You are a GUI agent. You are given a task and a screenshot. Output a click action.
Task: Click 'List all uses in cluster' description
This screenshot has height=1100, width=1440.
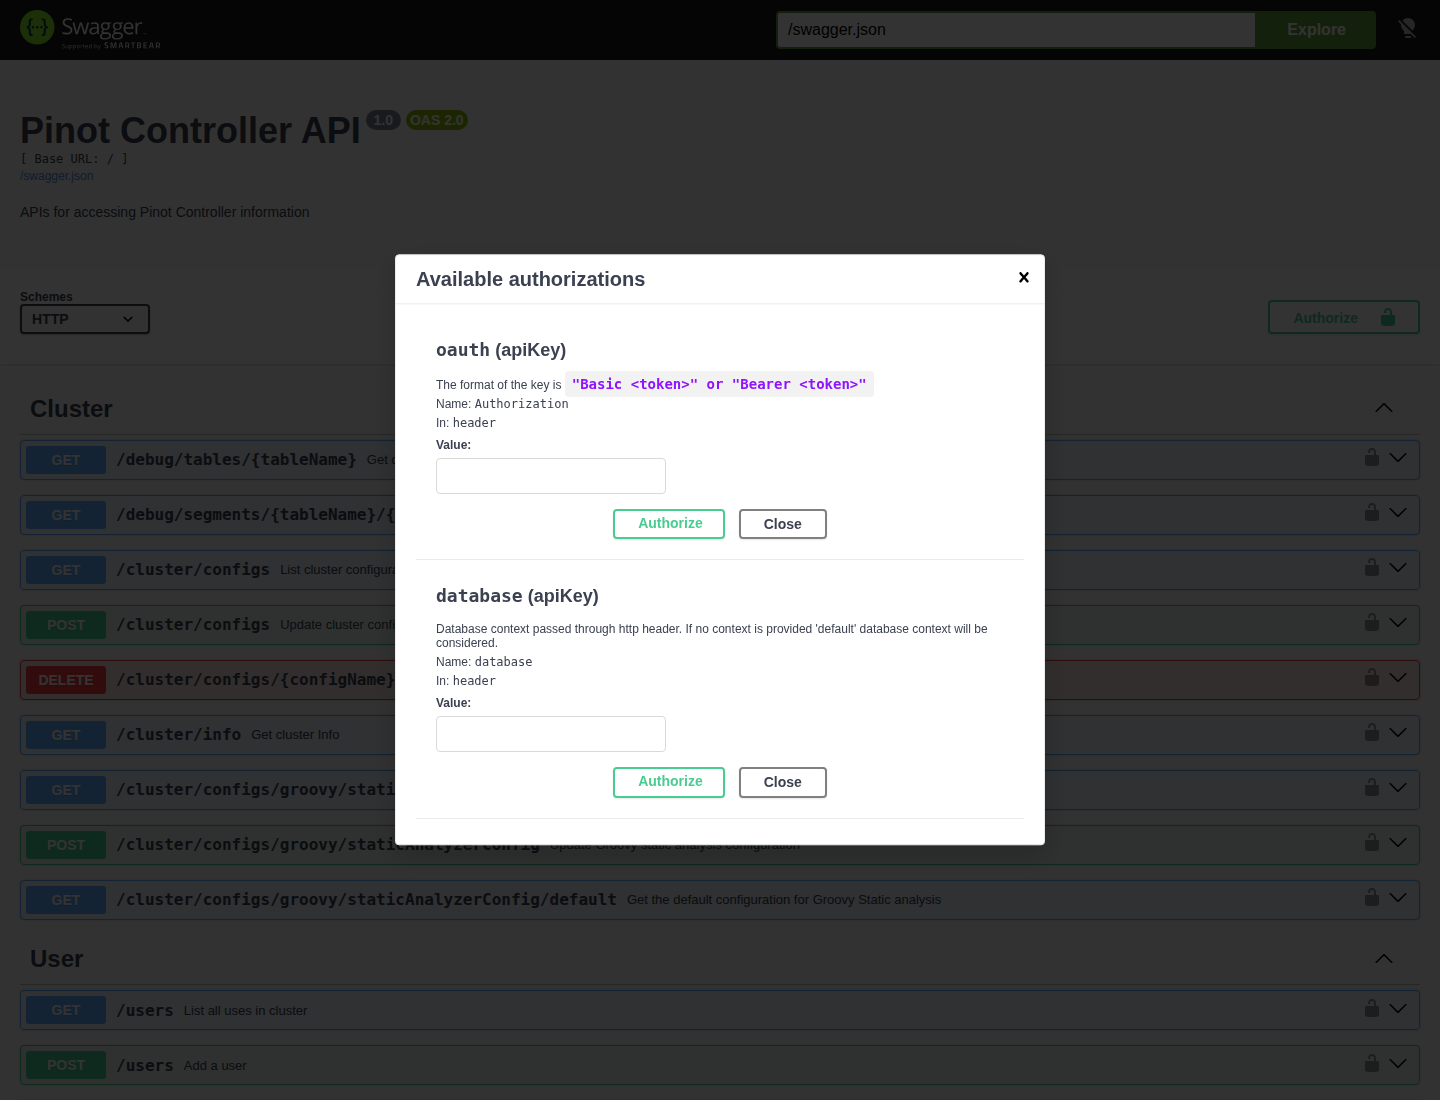click(x=245, y=1011)
